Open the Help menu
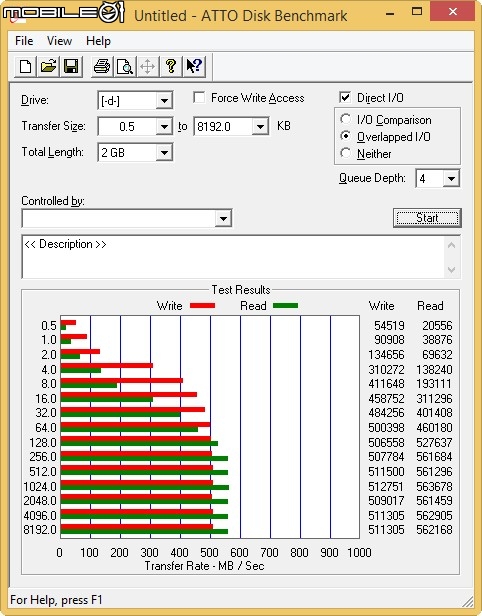482x616 pixels. [x=98, y=41]
